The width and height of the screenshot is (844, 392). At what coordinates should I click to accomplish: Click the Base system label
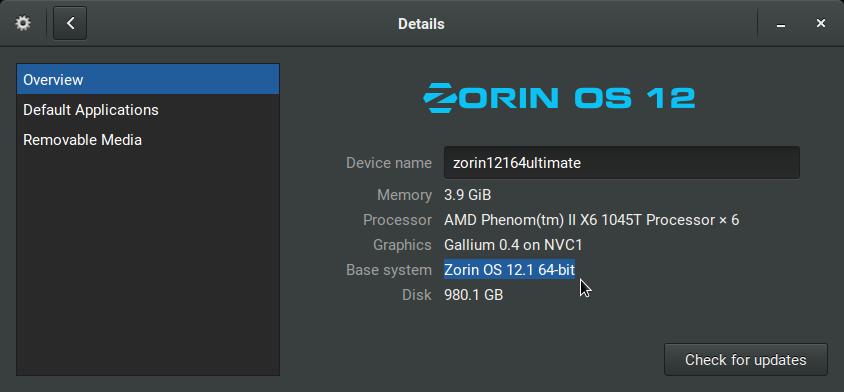(389, 270)
